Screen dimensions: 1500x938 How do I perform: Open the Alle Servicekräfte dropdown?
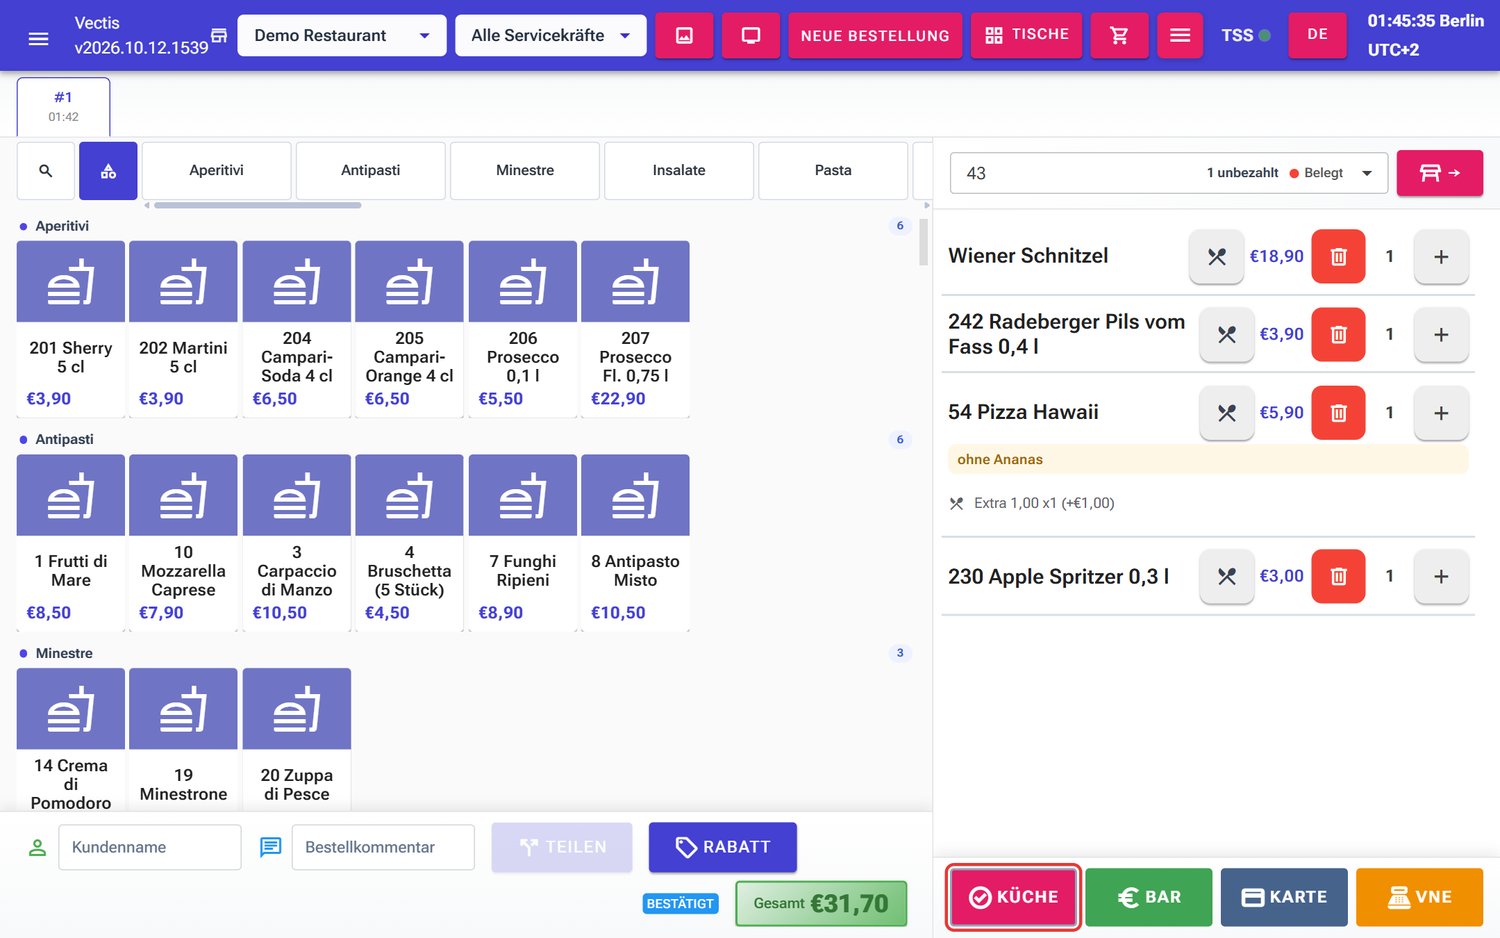[x=551, y=35]
